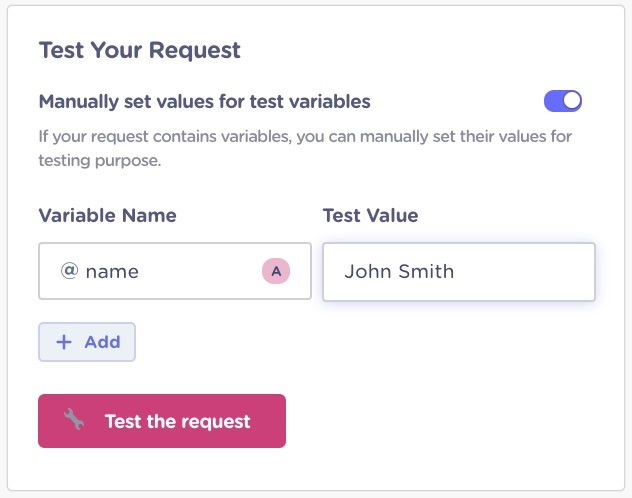632x498 pixels.
Task: Open the name variable selector field
Action: point(175,271)
